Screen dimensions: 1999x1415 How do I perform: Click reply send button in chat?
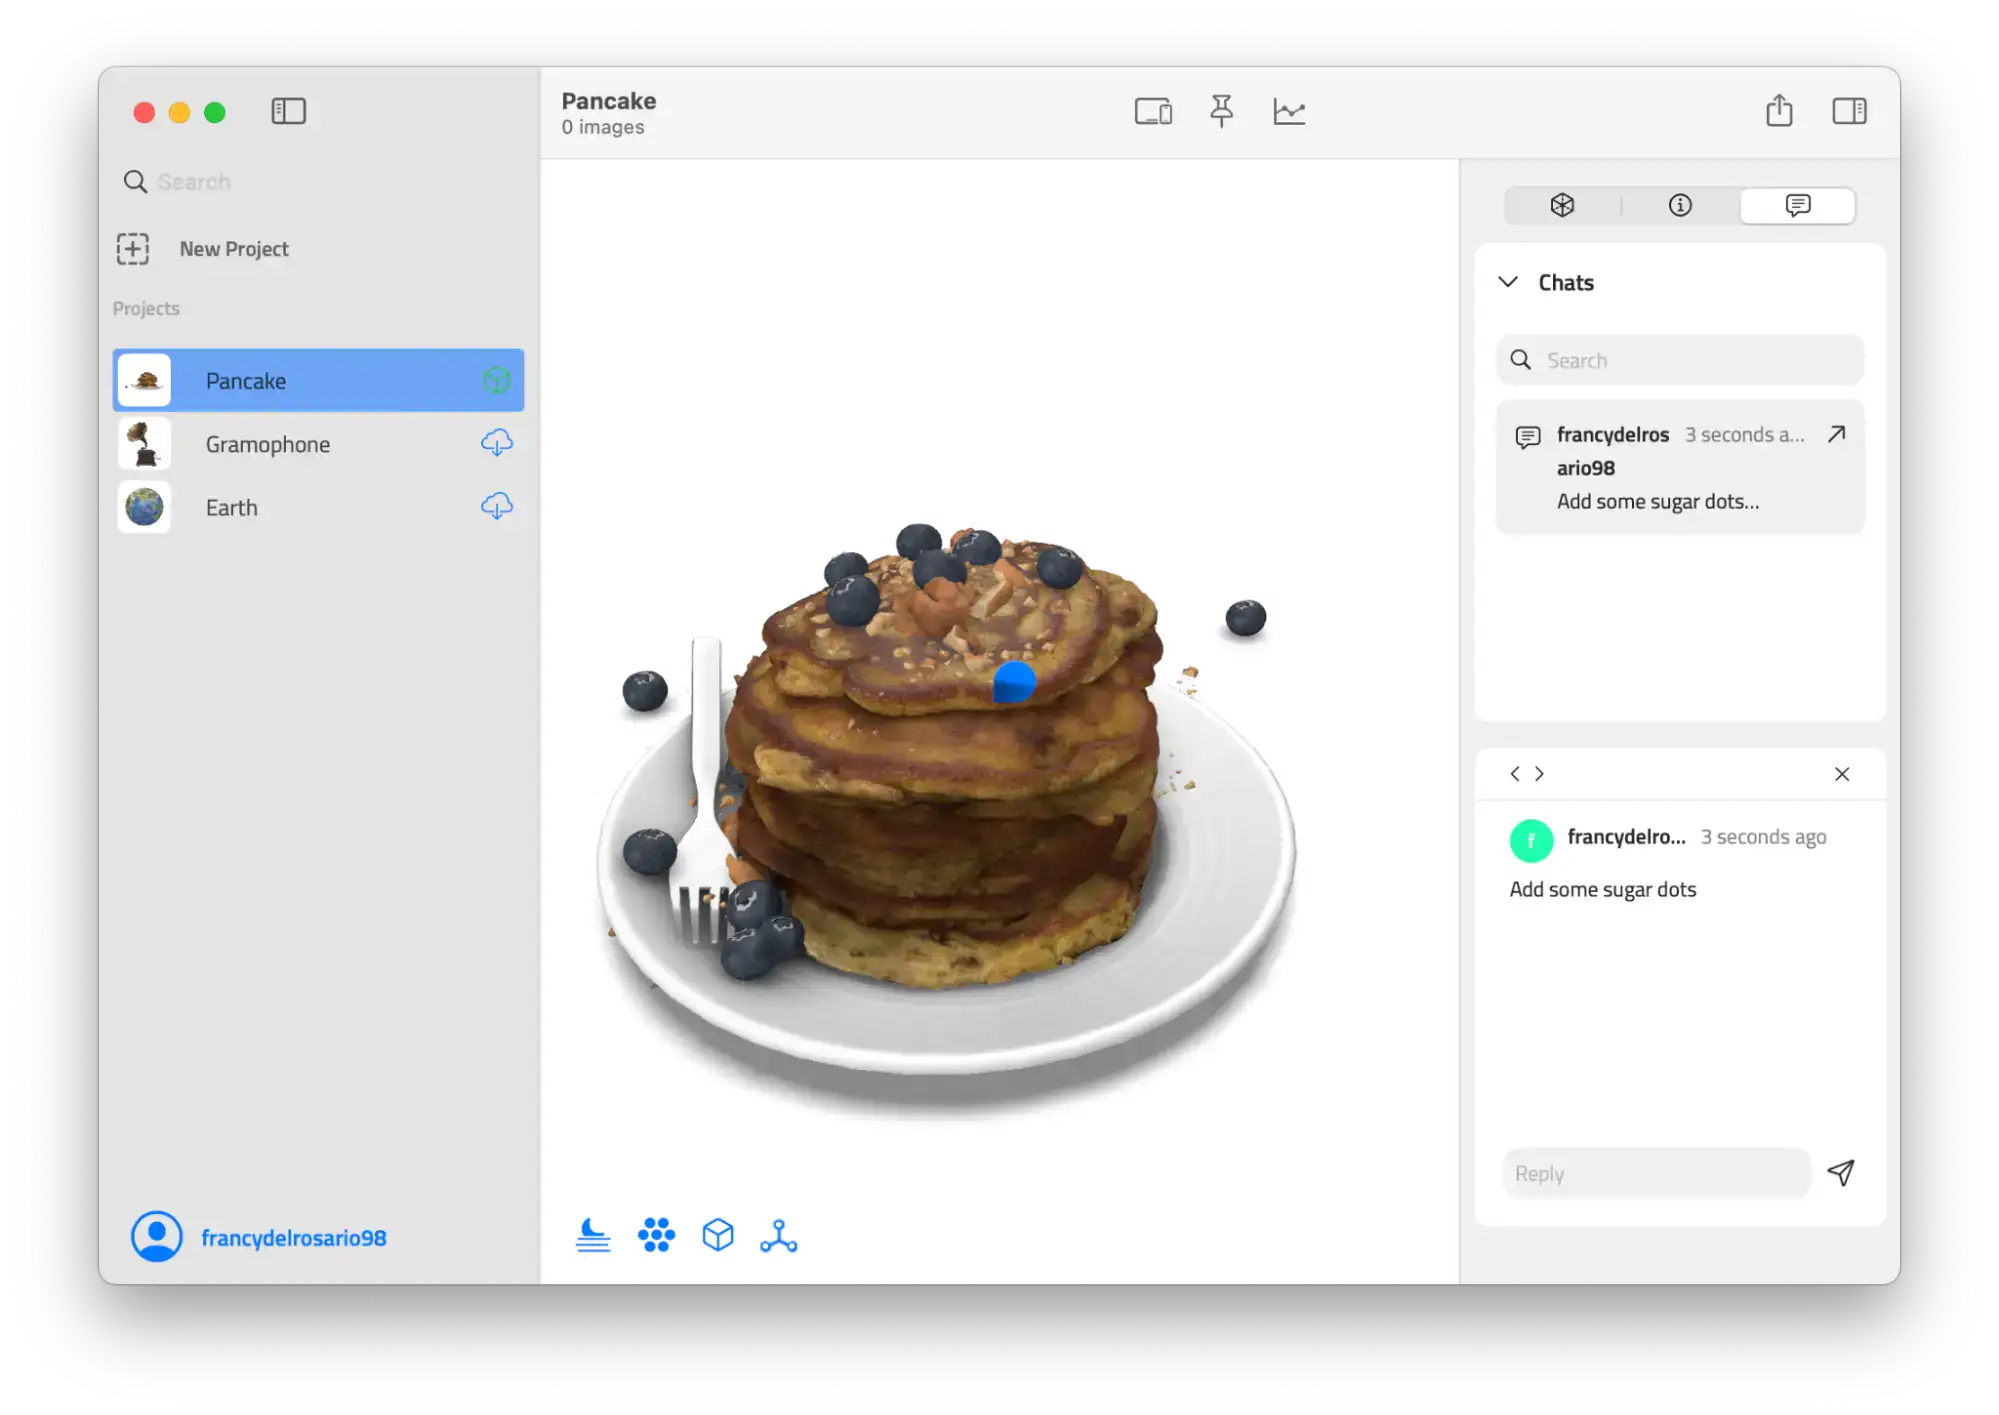click(x=1840, y=1173)
